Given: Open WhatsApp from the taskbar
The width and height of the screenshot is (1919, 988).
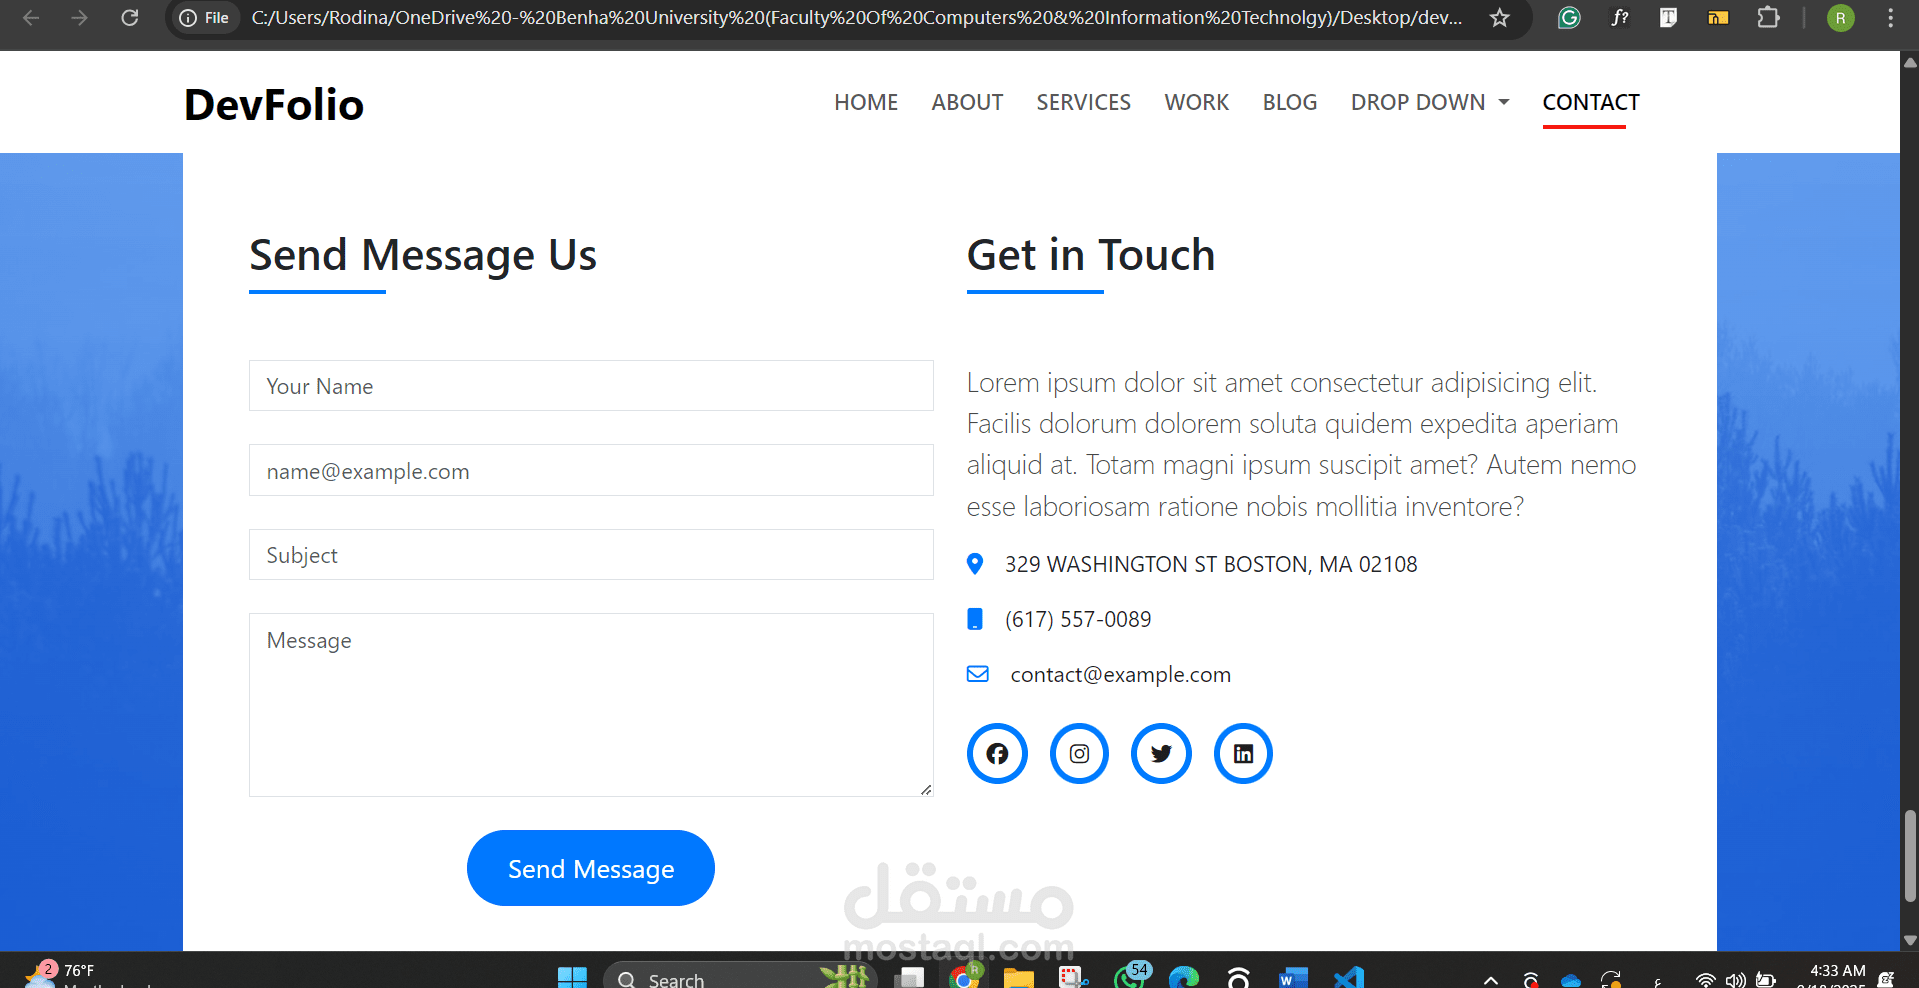Looking at the screenshot, I should coord(1131,975).
